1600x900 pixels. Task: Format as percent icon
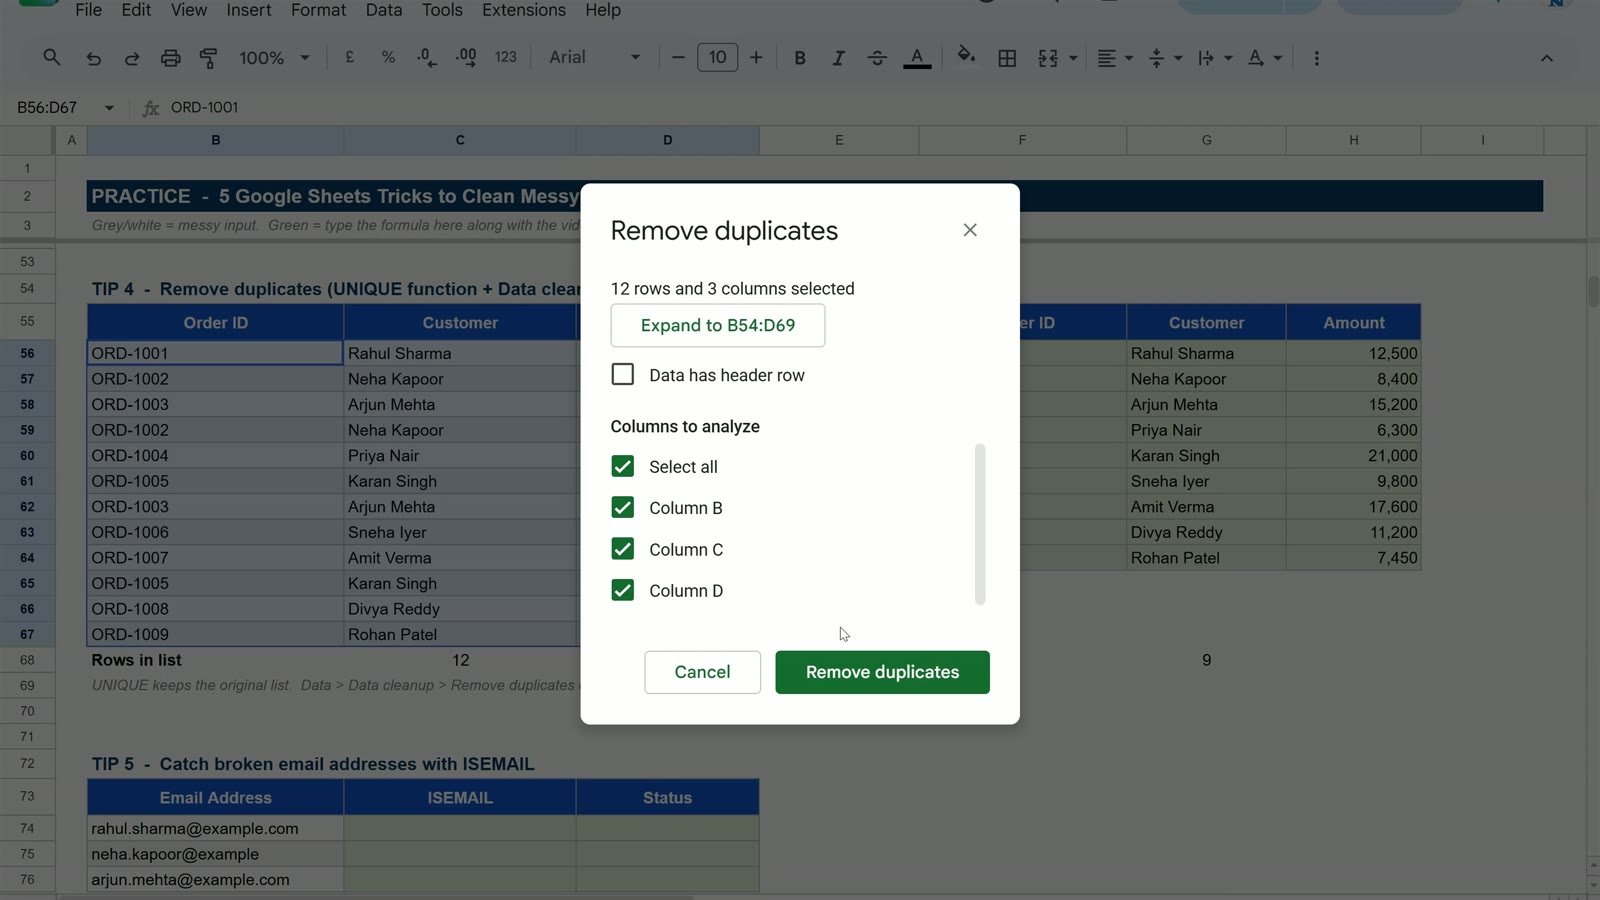tap(388, 58)
